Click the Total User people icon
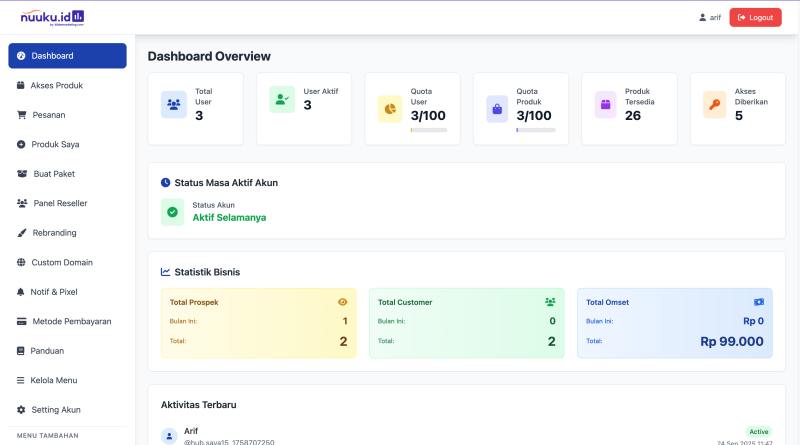 pyautogui.click(x=174, y=104)
